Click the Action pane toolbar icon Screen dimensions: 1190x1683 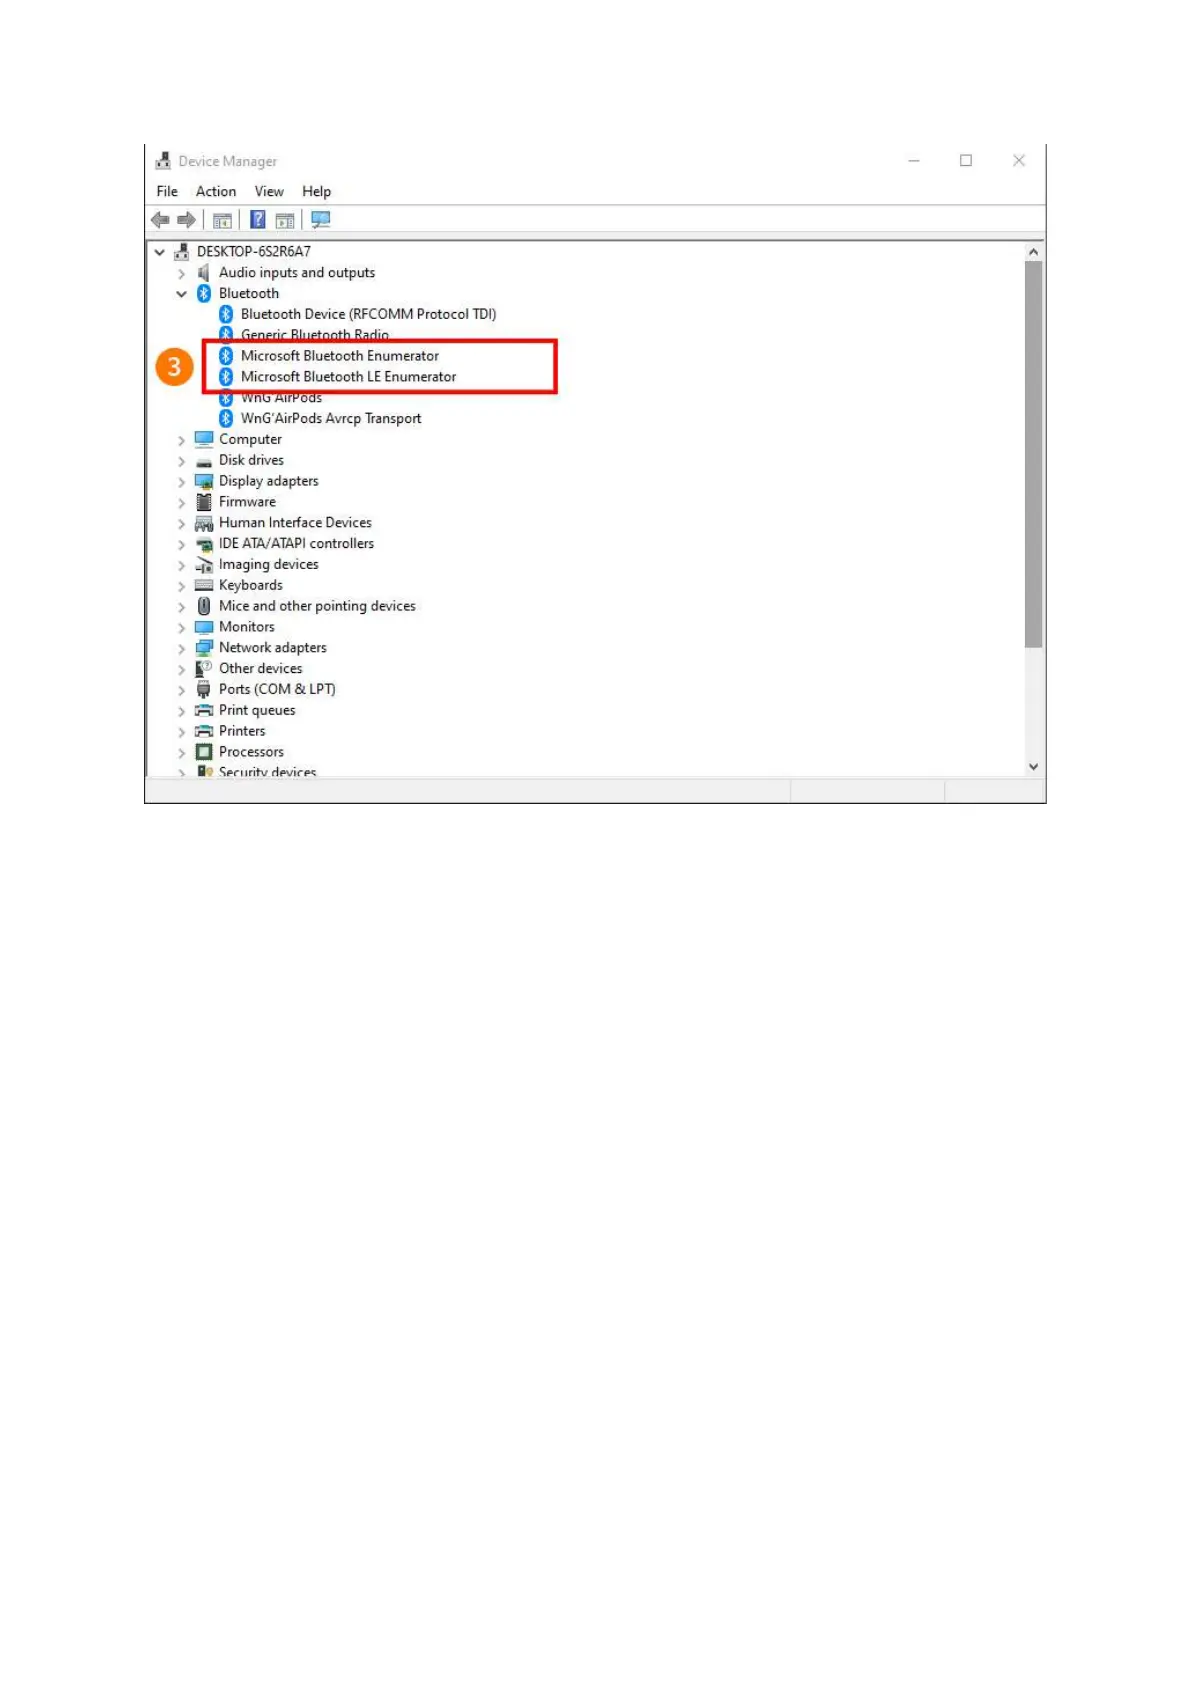pyautogui.click(x=285, y=220)
